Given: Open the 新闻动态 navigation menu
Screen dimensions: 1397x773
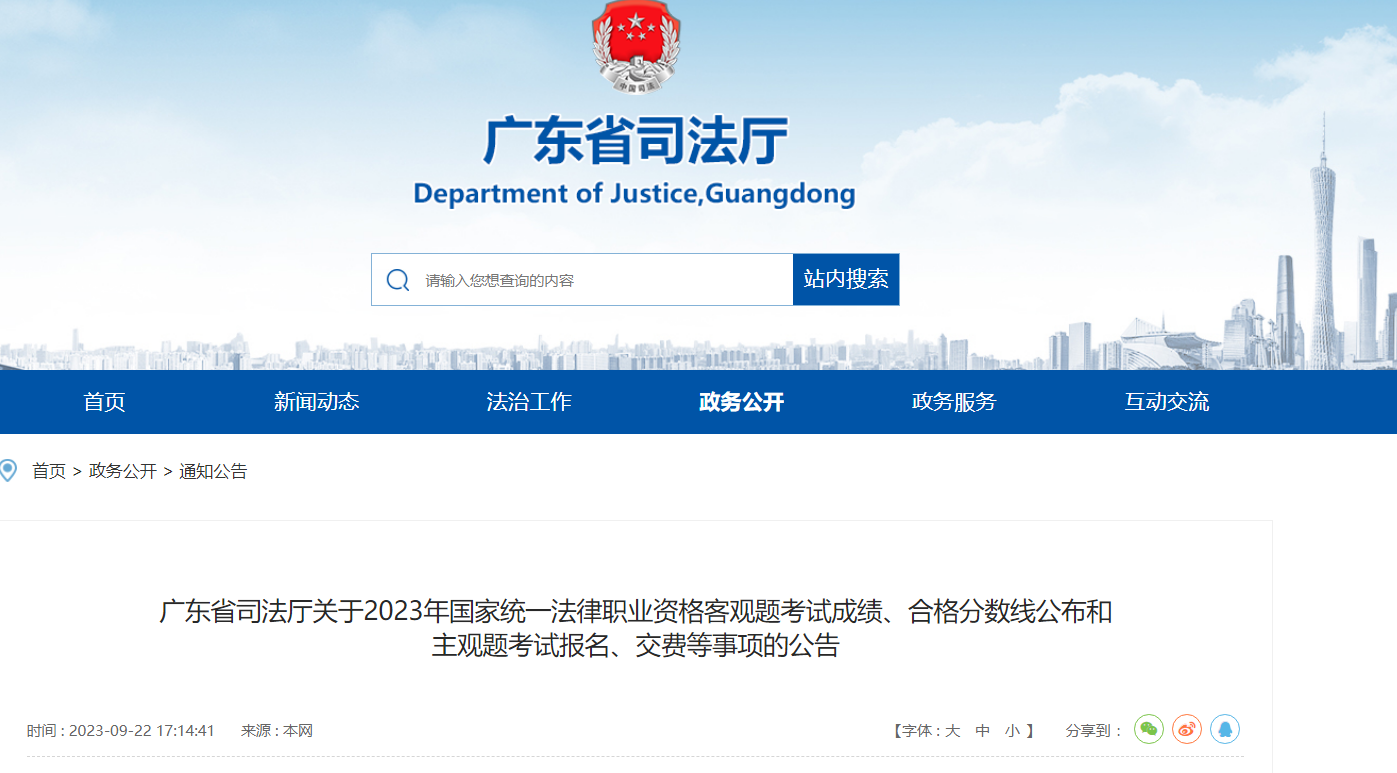Looking at the screenshot, I should (317, 402).
